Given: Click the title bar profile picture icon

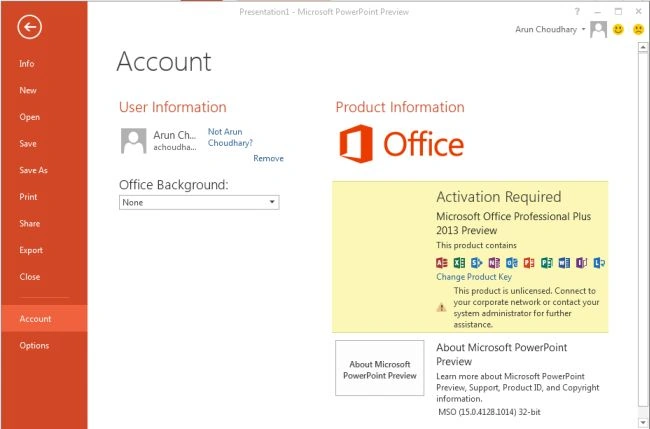Looking at the screenshot, I should coord(598,29).
